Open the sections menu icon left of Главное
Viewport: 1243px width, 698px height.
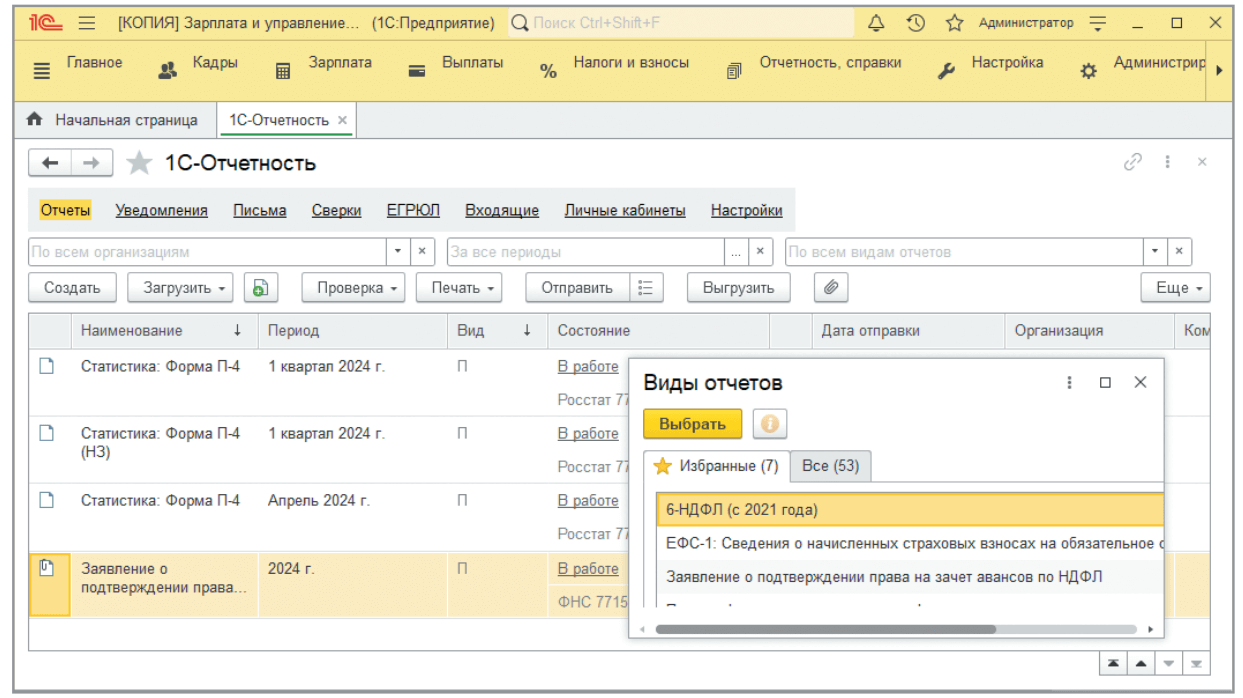coord(41,71)
